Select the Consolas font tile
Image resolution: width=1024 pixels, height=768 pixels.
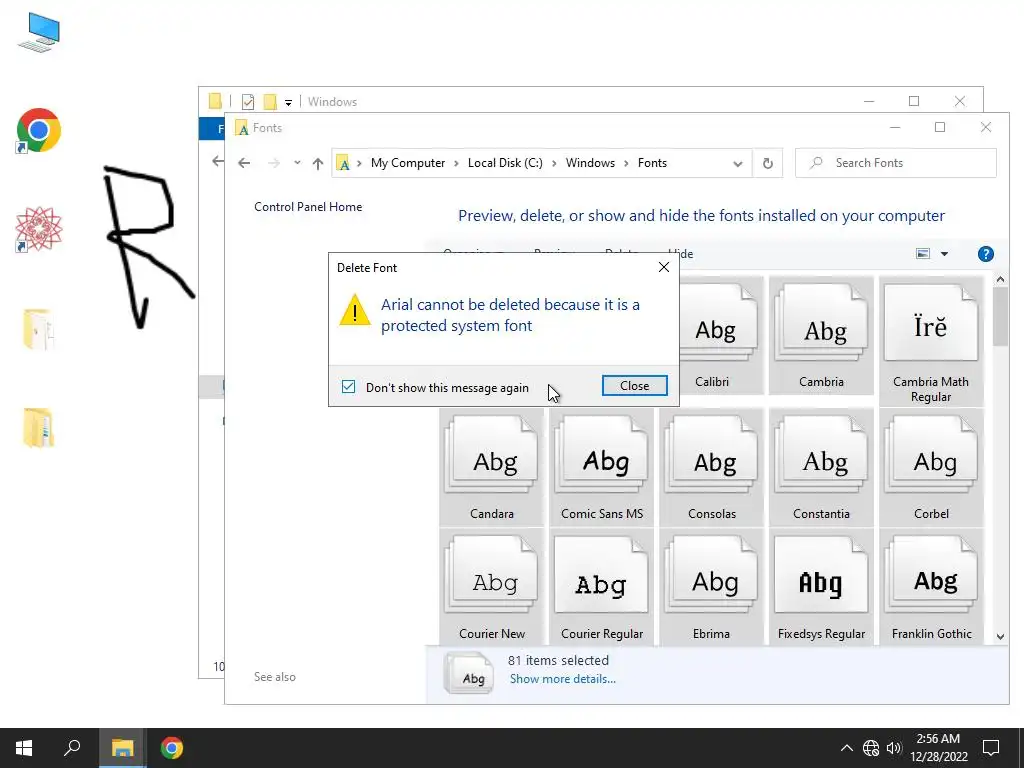pos(712,468)
